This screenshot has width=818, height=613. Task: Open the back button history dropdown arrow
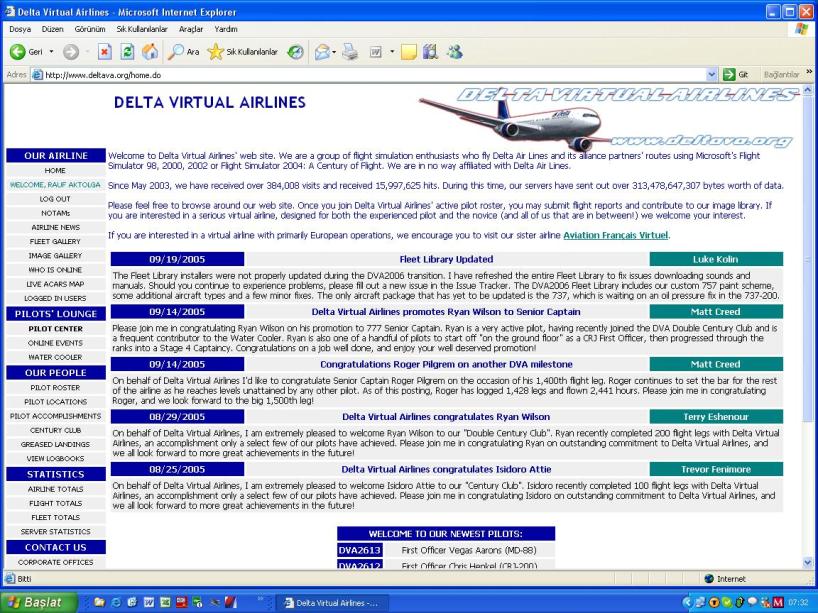(x=51, y=52)
